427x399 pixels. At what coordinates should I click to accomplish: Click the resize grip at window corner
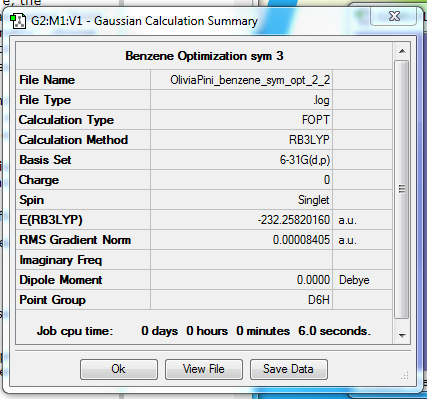[x=404, y=376]
